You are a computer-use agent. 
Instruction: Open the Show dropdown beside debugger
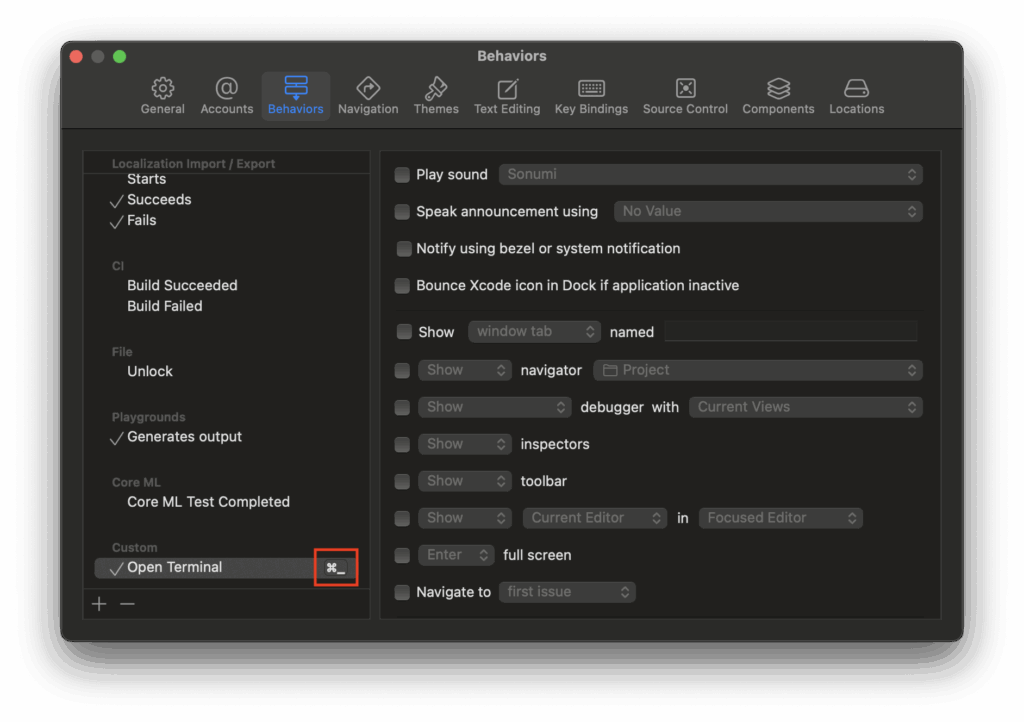point(495,407)
